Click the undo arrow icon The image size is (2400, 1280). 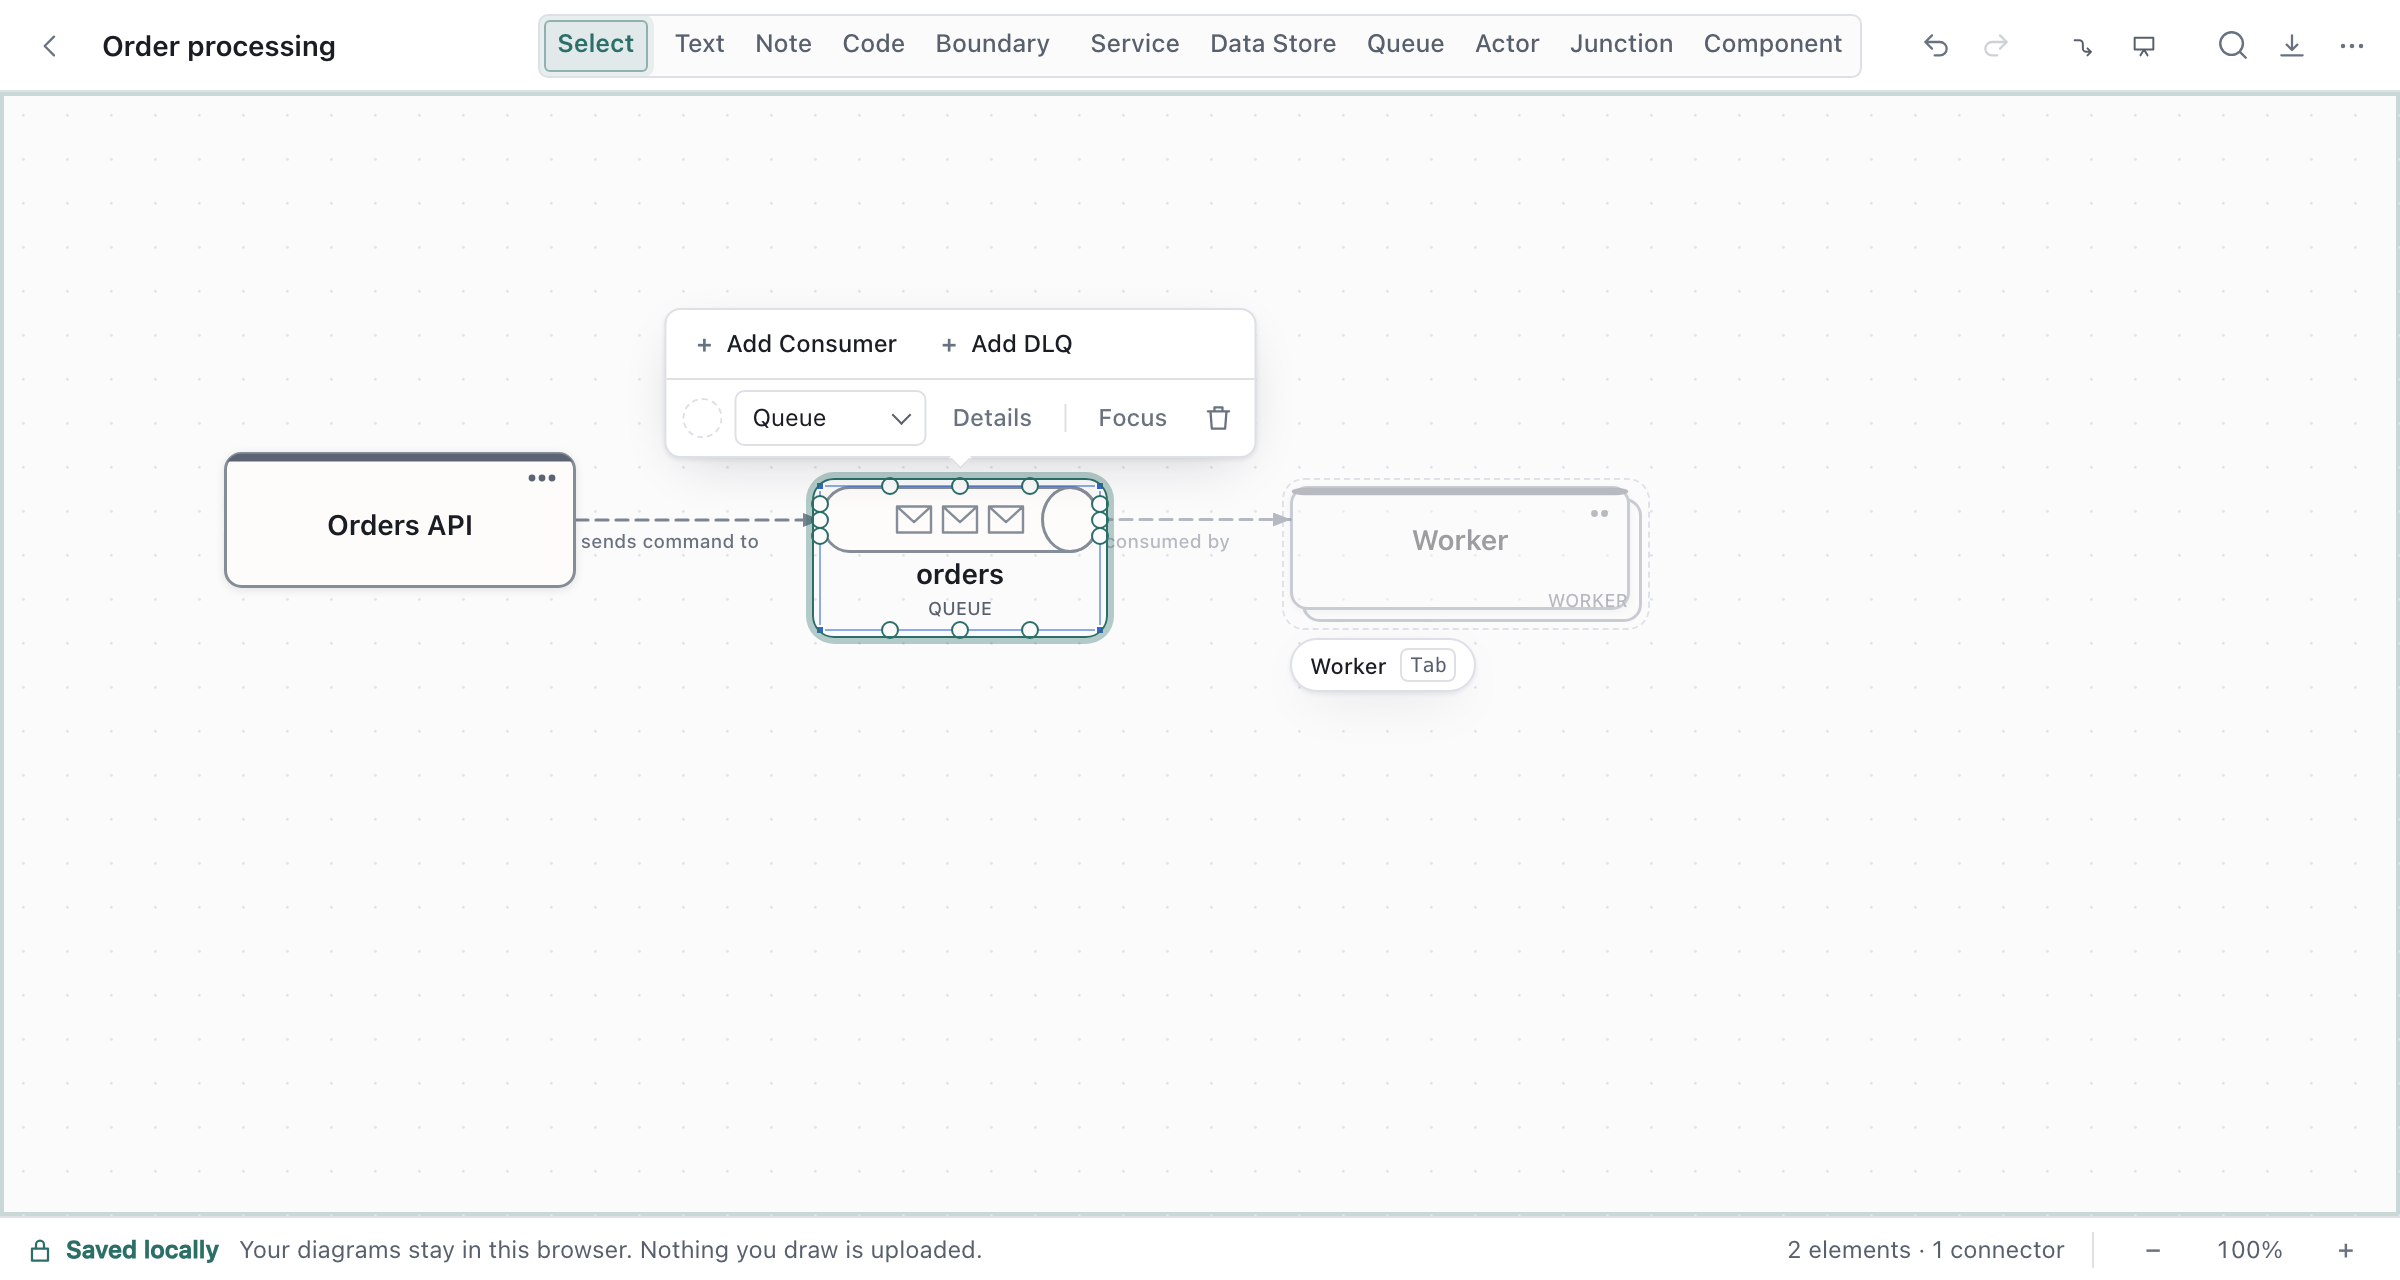[1936, 46]
